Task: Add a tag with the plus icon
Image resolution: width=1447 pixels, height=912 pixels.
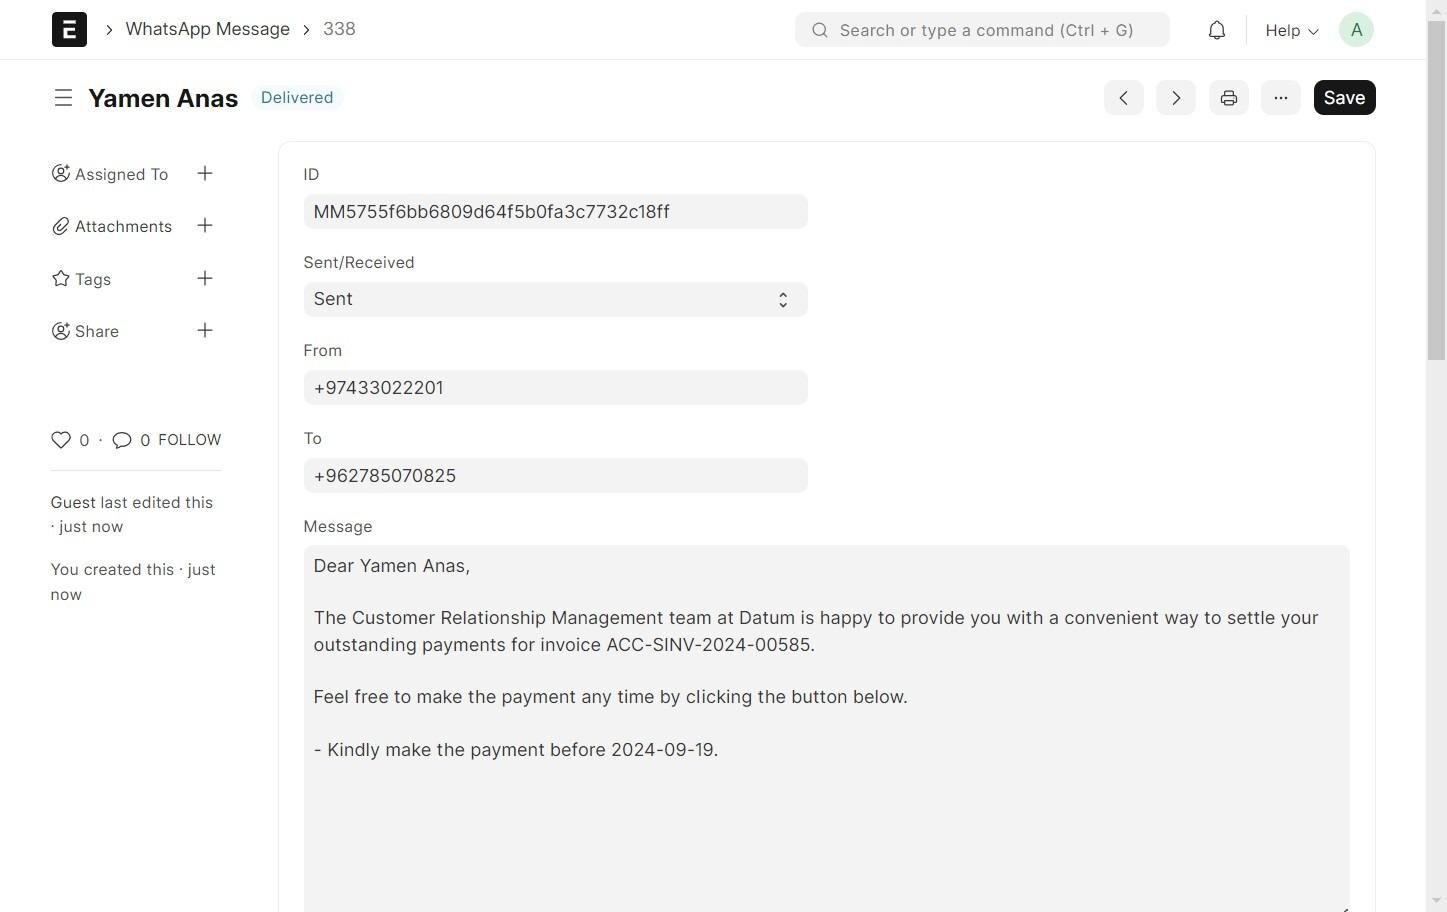Action: click(x=205, y=279)
